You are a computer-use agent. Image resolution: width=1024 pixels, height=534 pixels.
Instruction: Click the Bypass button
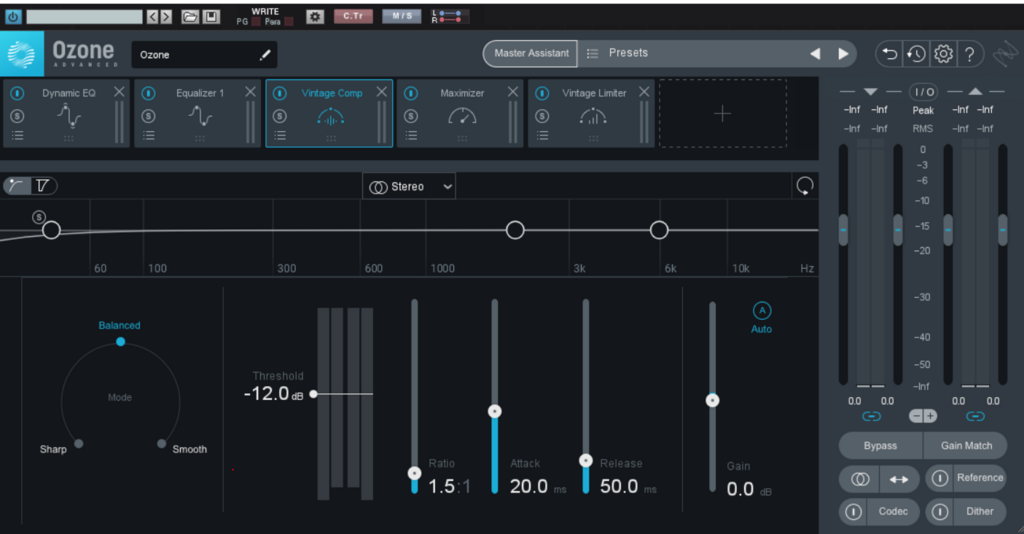(x=880, y=445)
